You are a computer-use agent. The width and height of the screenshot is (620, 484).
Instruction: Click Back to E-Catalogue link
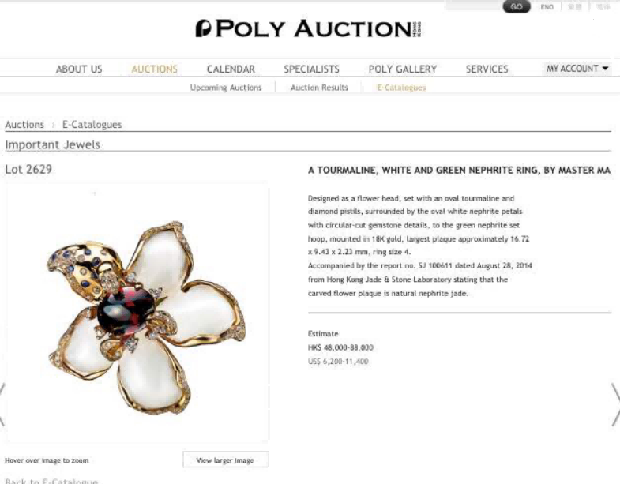(x=51, y=481)
